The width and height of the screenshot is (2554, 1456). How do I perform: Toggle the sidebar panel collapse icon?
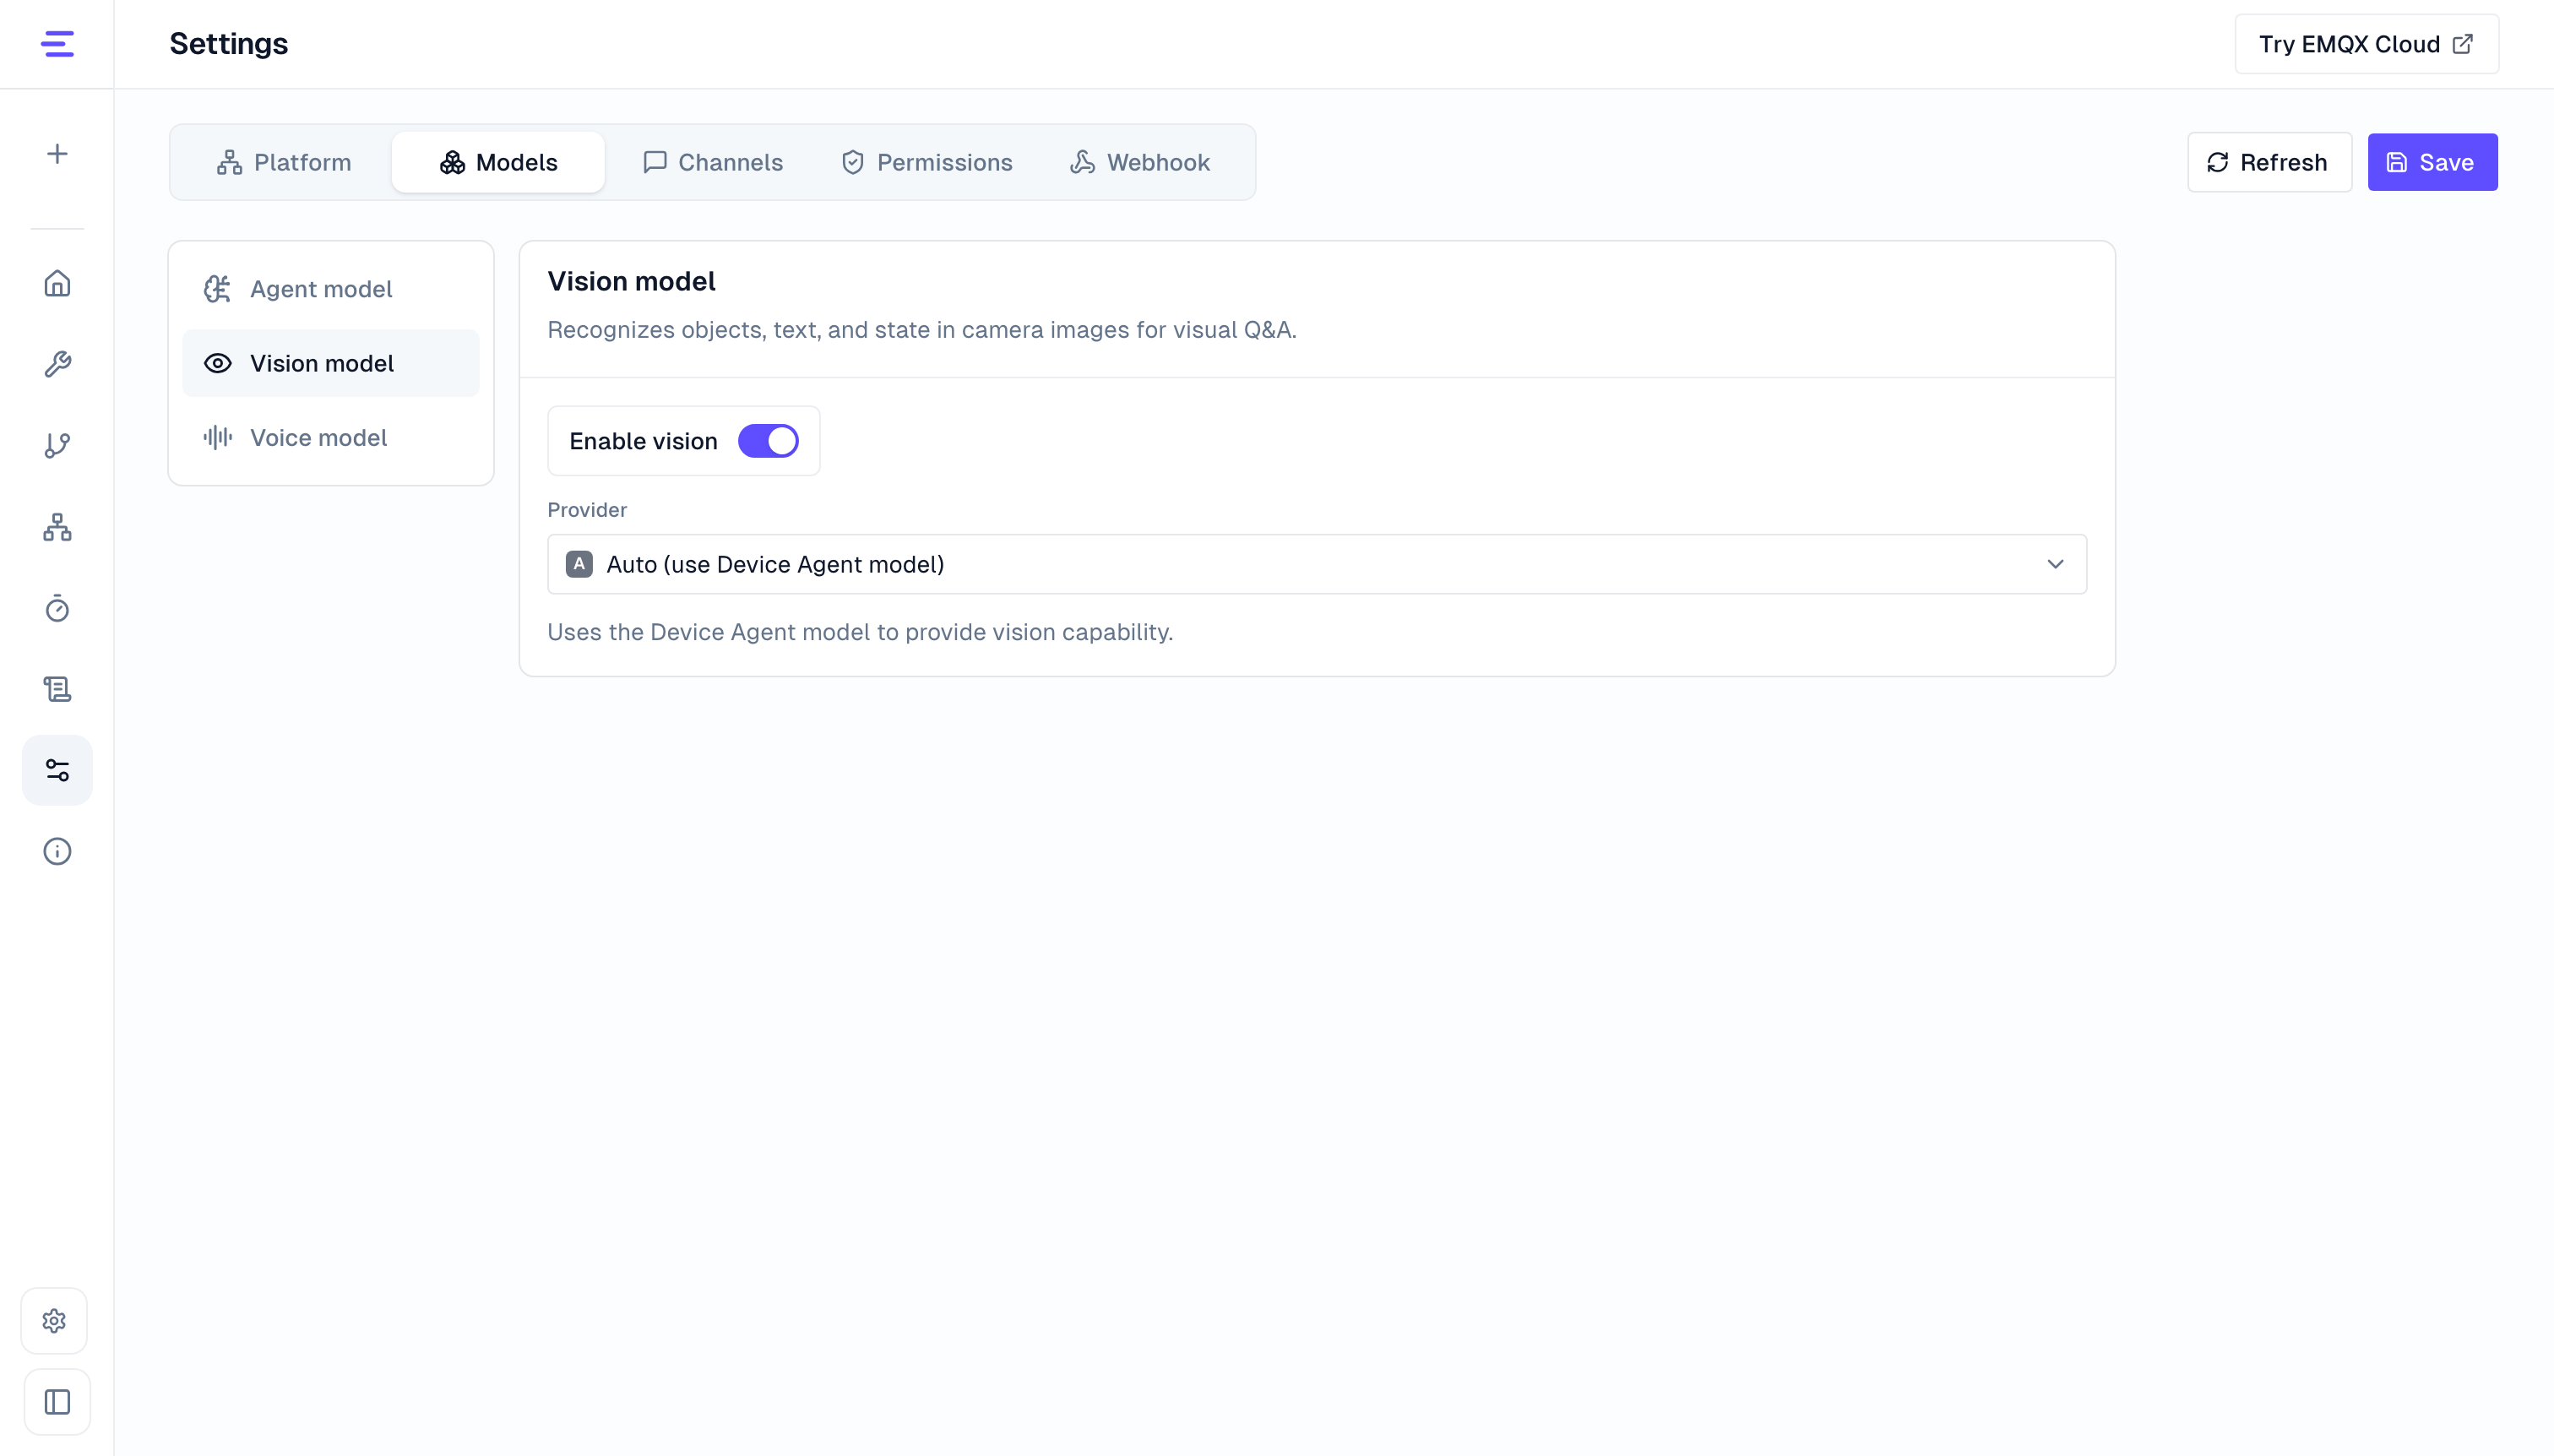(57, 1402)
